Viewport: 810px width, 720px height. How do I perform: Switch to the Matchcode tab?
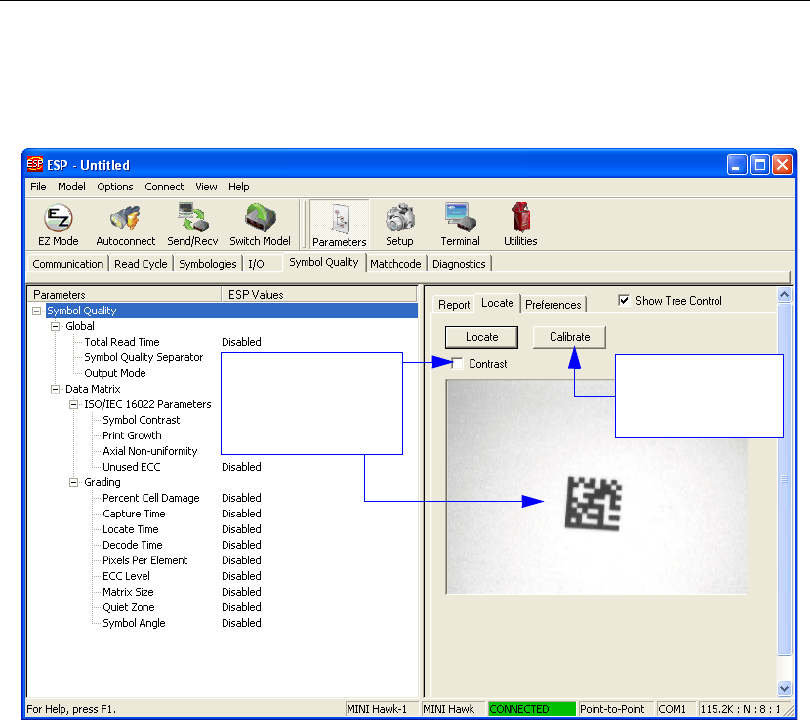(397, 264)
